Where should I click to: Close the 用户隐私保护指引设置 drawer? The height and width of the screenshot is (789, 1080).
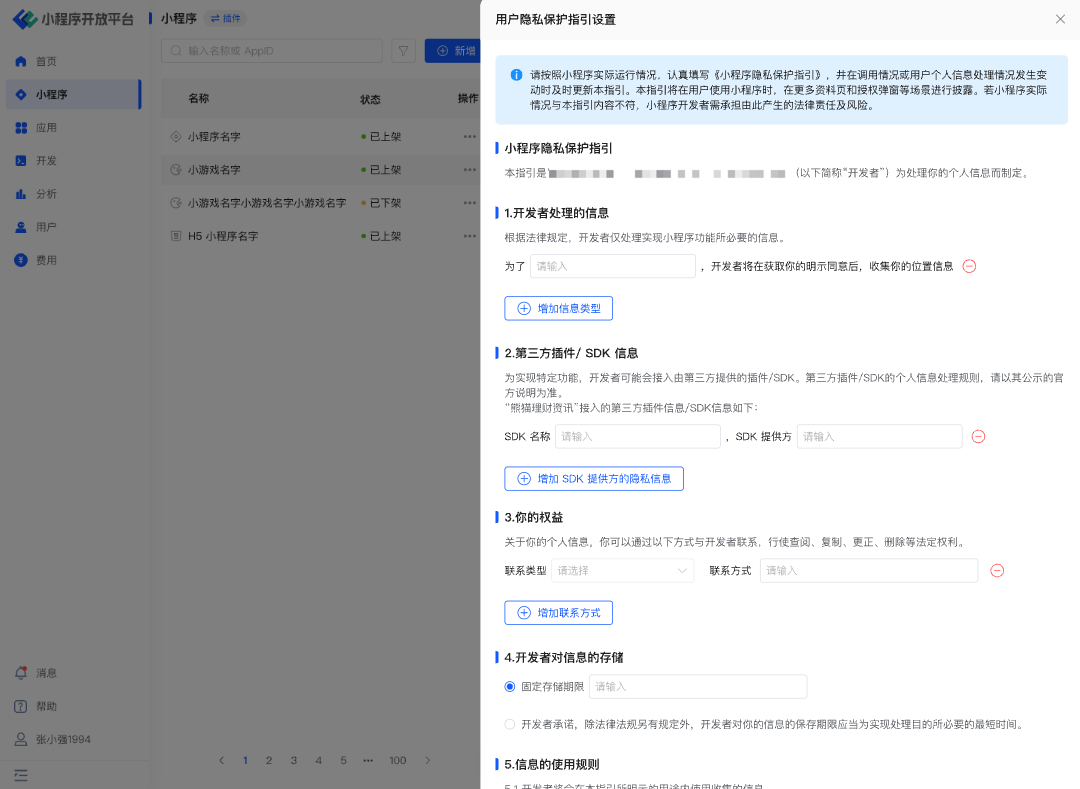pos(1060,19)
